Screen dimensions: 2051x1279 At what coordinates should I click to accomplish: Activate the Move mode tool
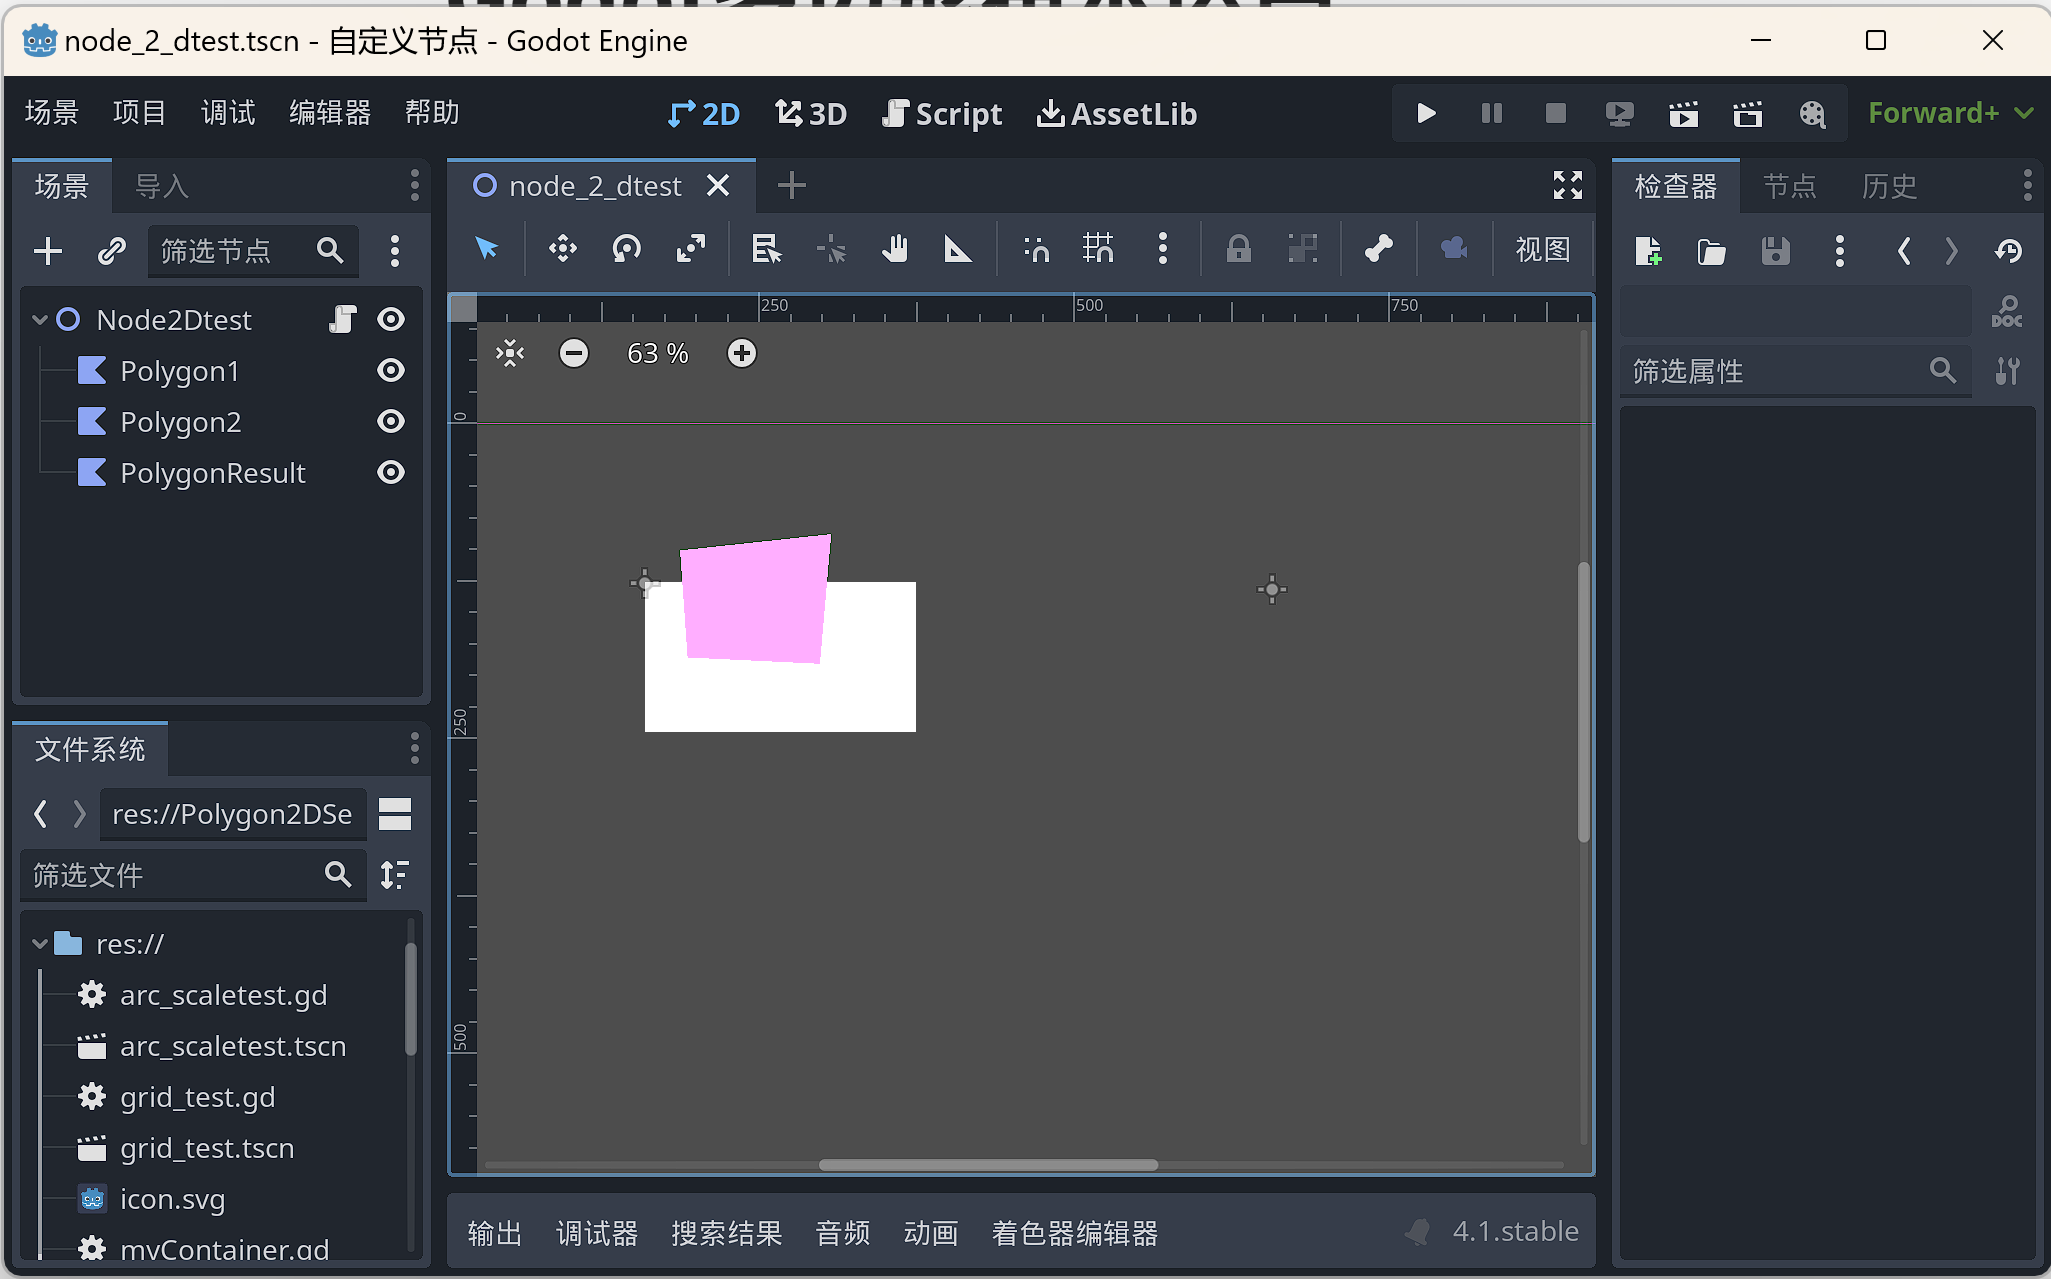tap(563, 249)
